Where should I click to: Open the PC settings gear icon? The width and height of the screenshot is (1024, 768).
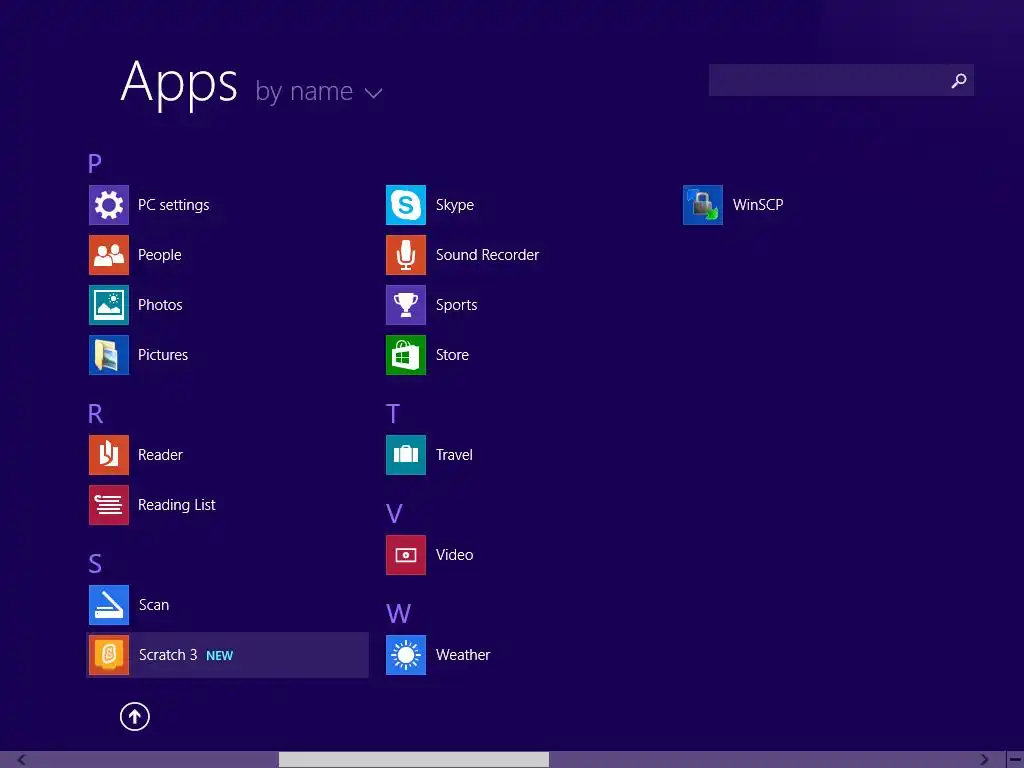point(108,205)
